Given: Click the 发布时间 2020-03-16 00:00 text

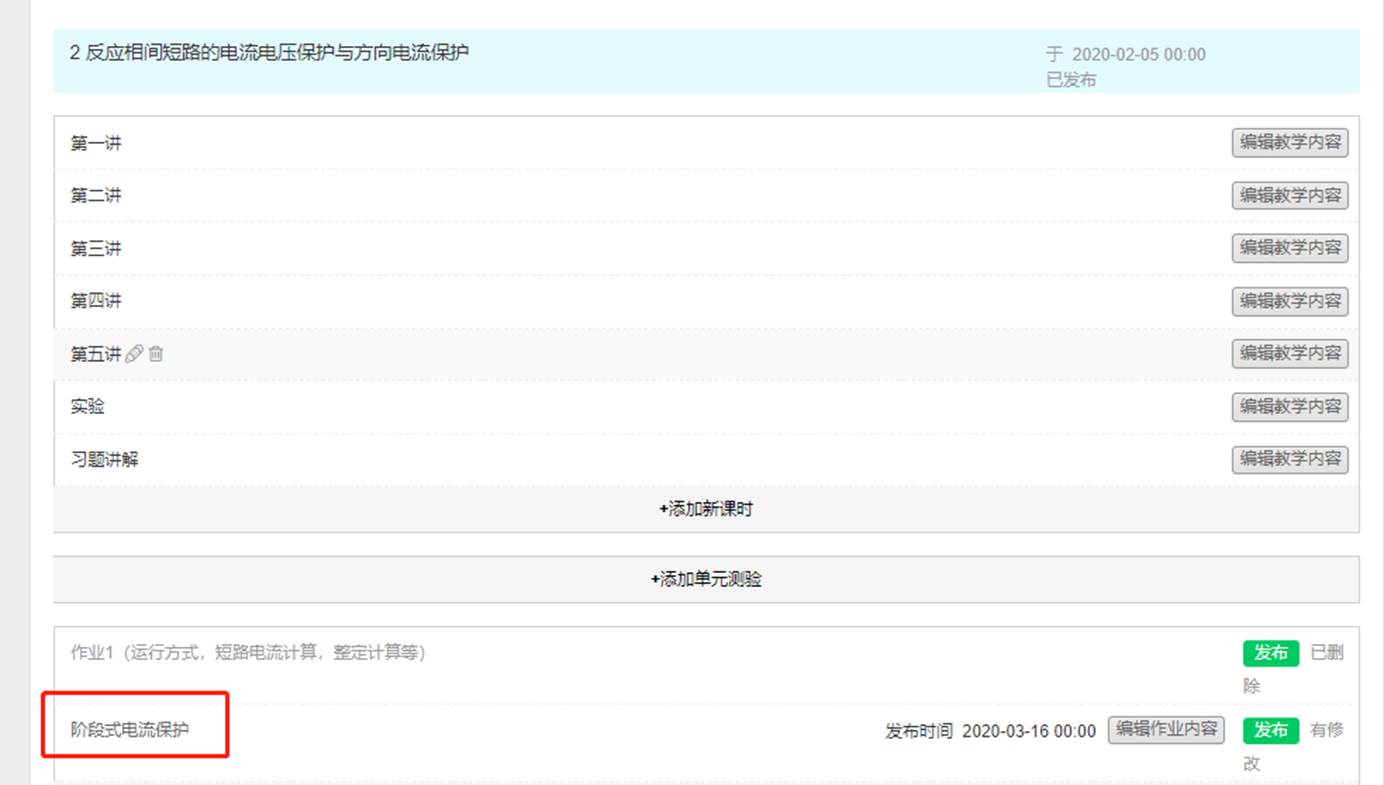Looking at the screenshot, I should (990, 731).
